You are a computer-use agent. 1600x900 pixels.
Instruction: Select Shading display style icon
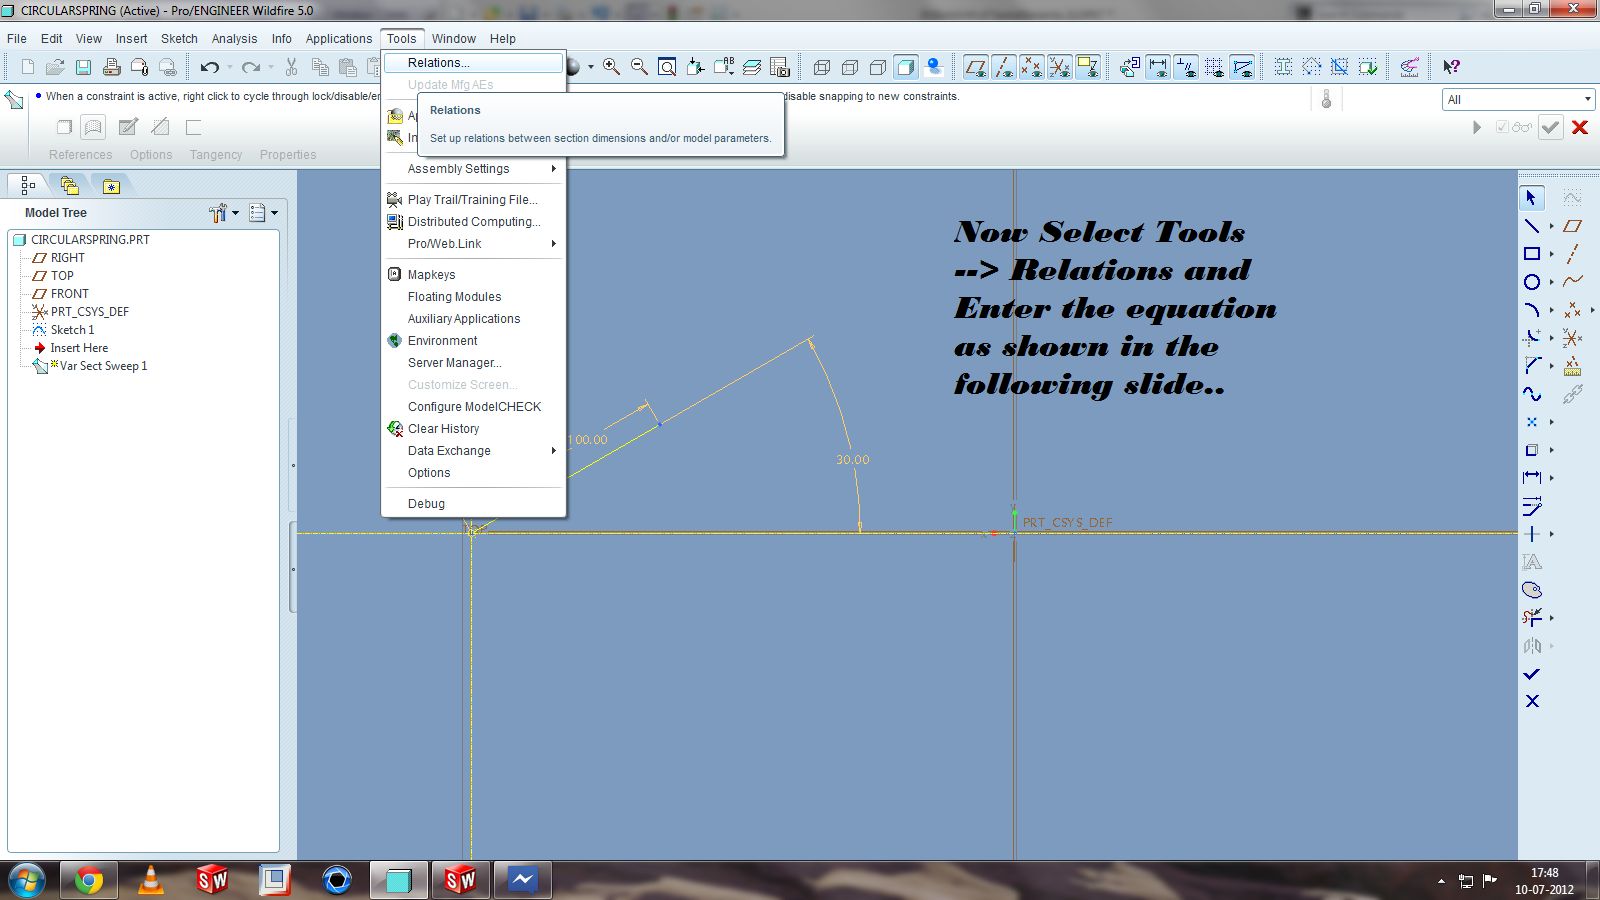[x=906, y=67]
